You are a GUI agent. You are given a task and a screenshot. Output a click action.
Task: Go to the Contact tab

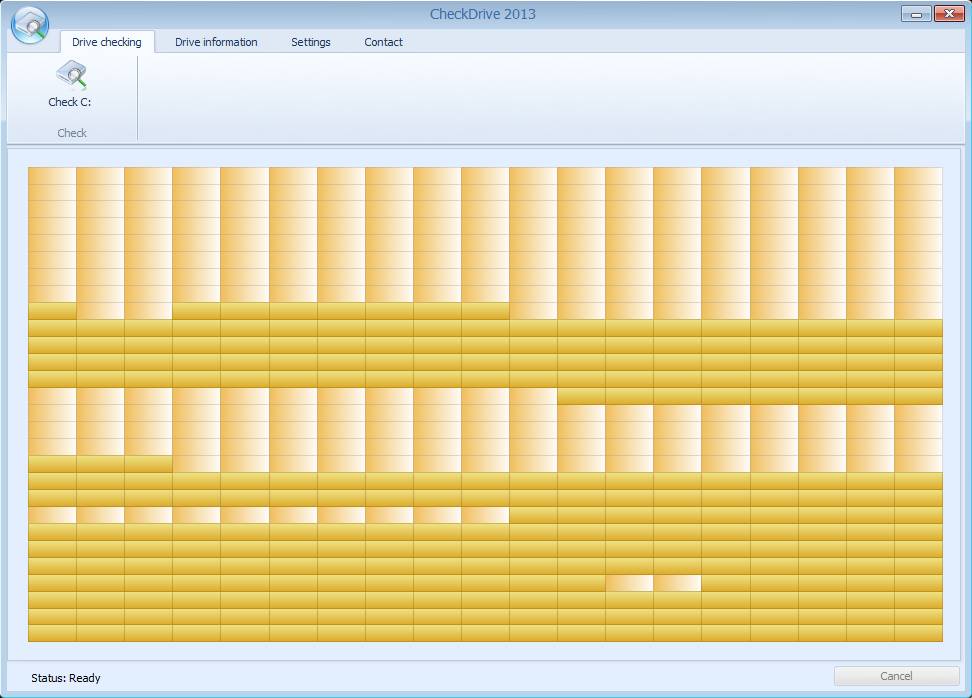383,42
